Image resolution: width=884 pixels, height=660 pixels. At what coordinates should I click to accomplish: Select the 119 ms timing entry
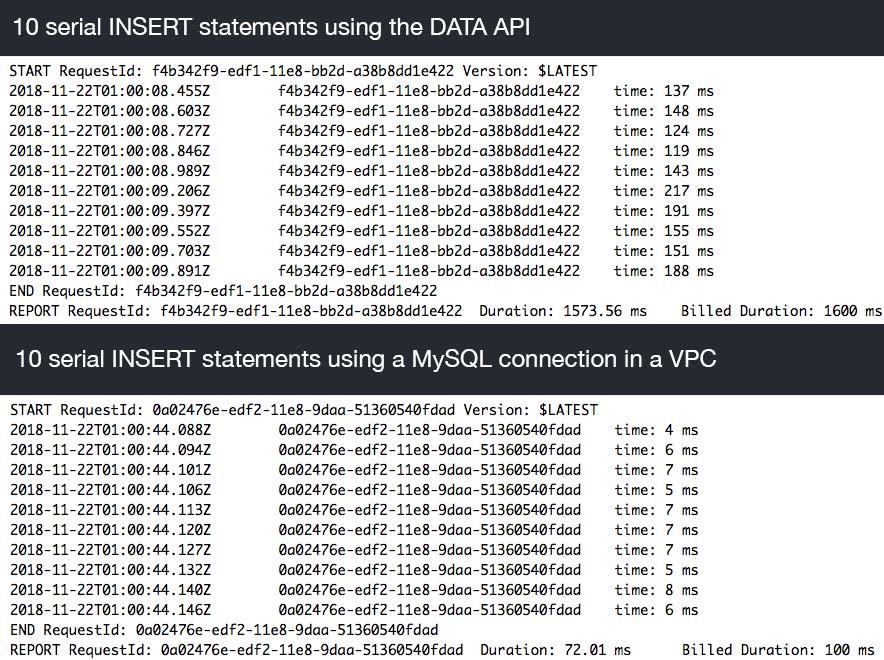coord(664,151)
